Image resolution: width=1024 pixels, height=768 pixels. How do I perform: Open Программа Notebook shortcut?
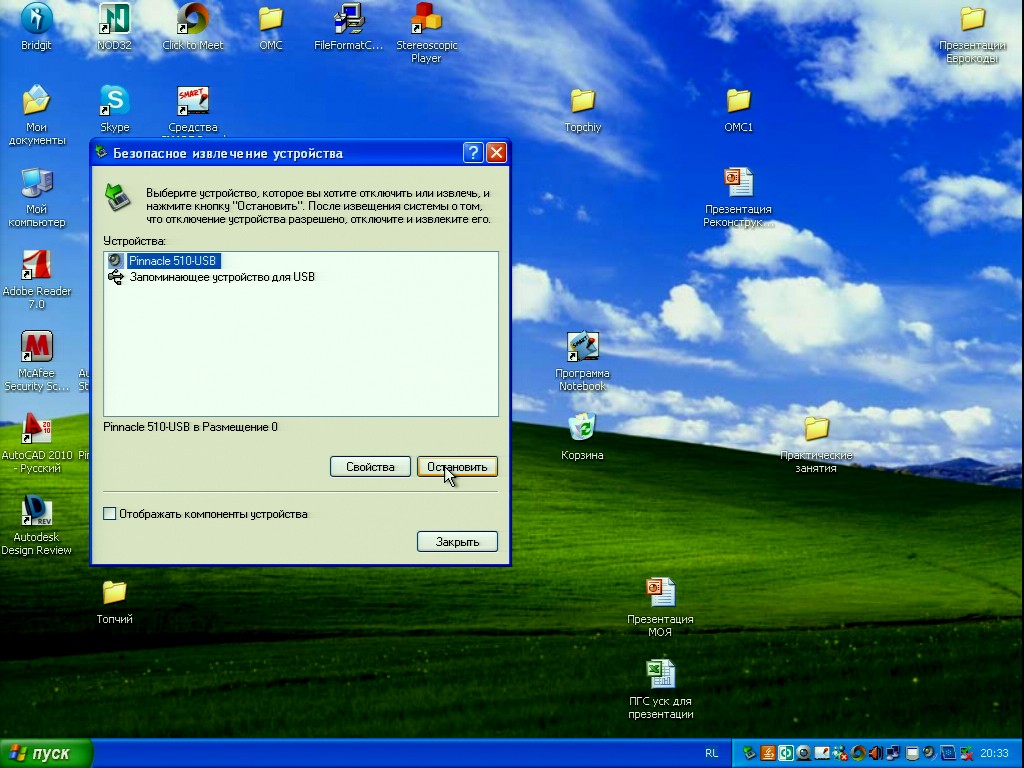tap(583, 361)
